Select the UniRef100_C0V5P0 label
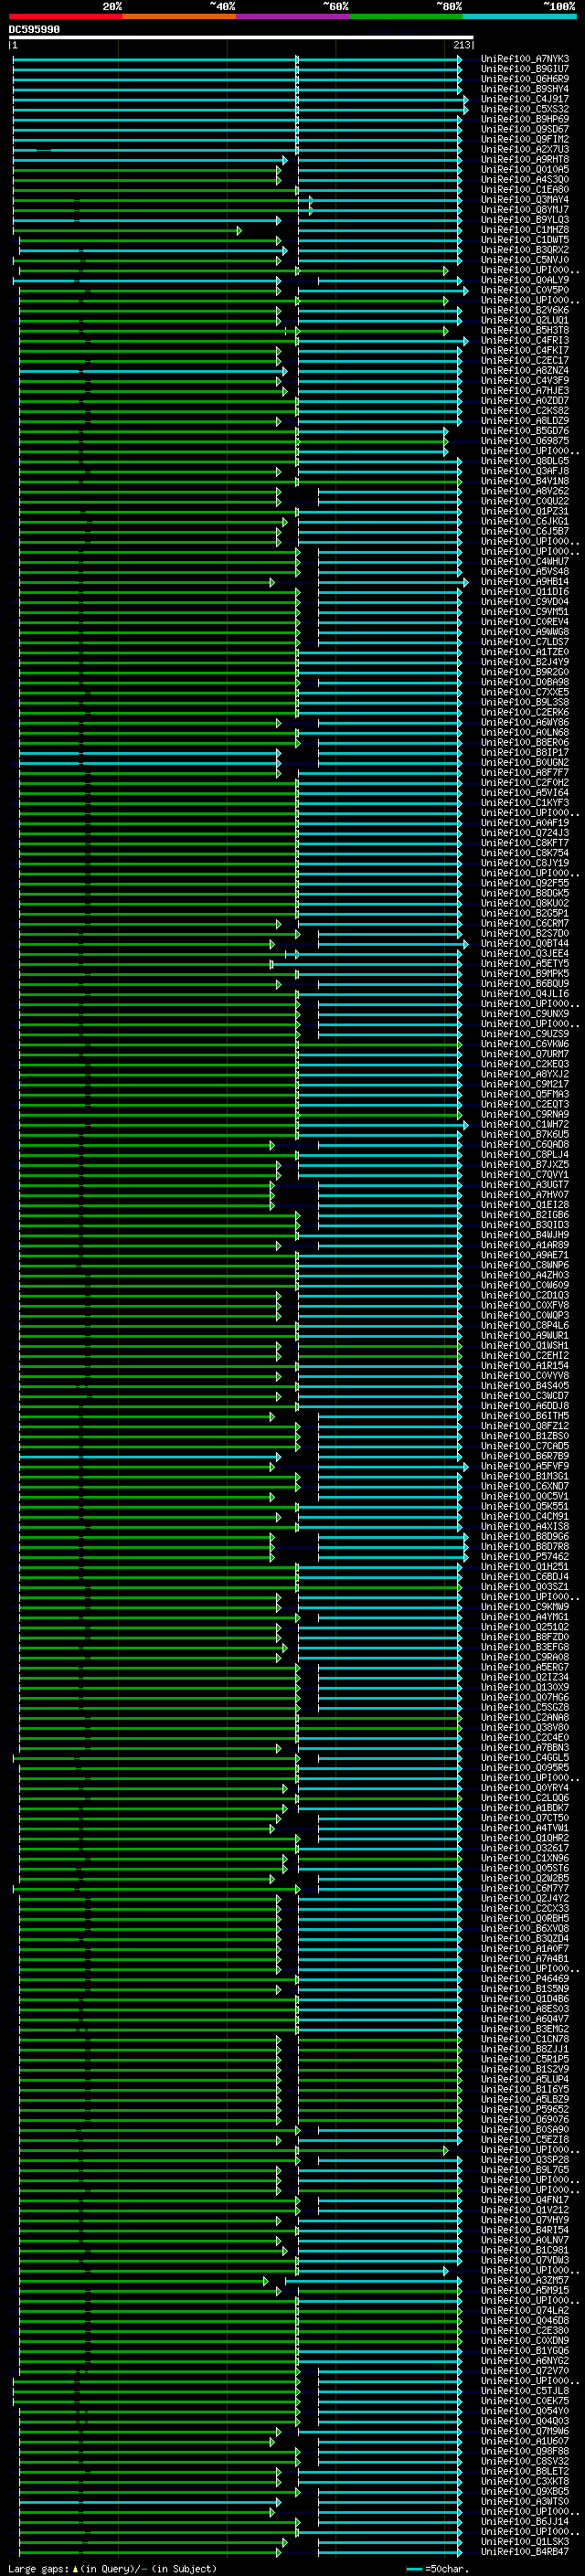 click(525, 290)
